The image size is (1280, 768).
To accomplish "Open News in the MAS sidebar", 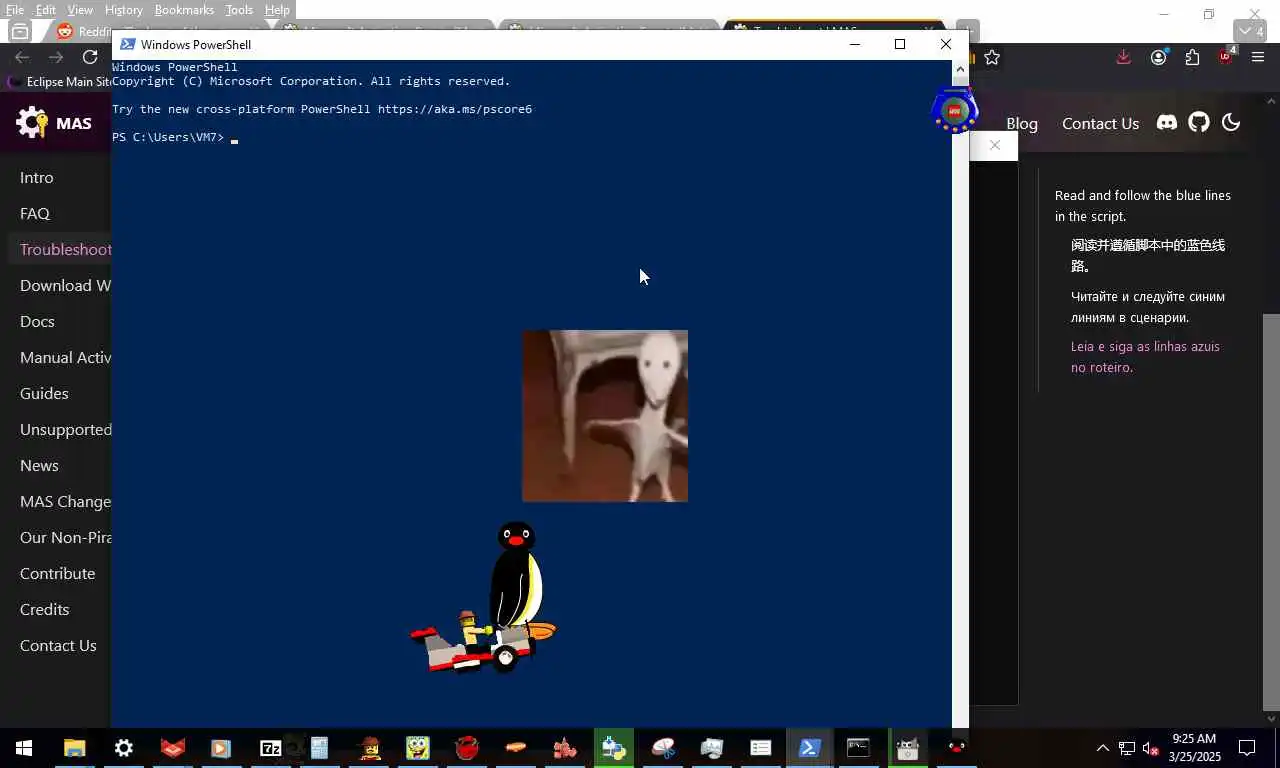I will pyautogui.click(x=39, y=465).
